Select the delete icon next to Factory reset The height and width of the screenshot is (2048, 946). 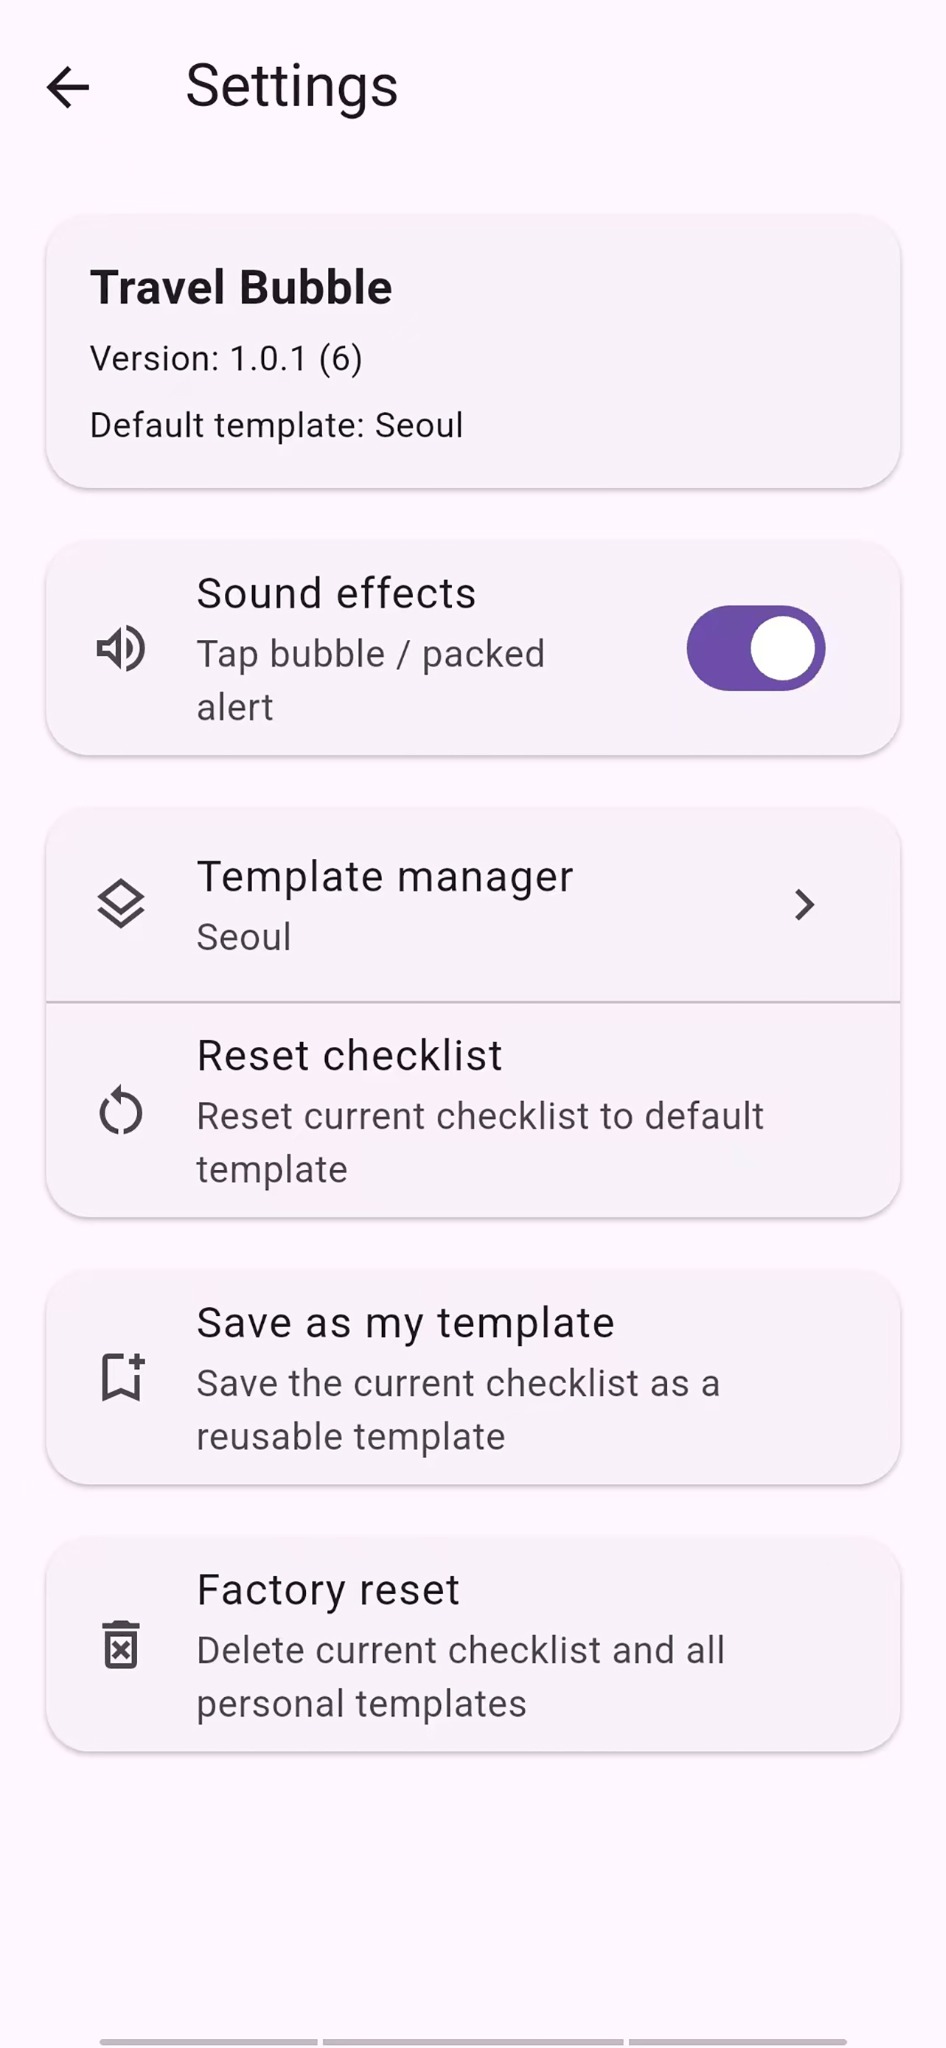click(x=120, y=1647)
